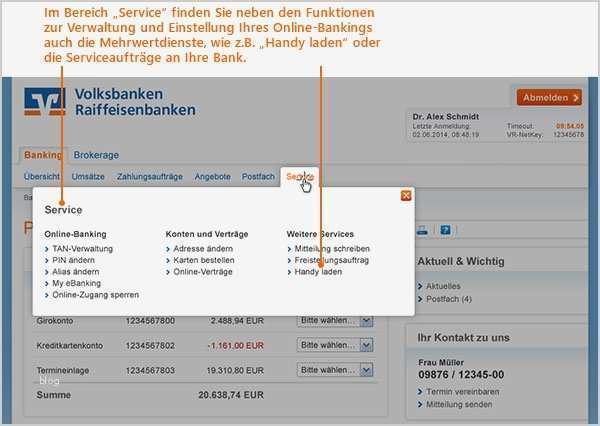
Task: Open Adresse ändern link
Action: (x=203, y=249)
